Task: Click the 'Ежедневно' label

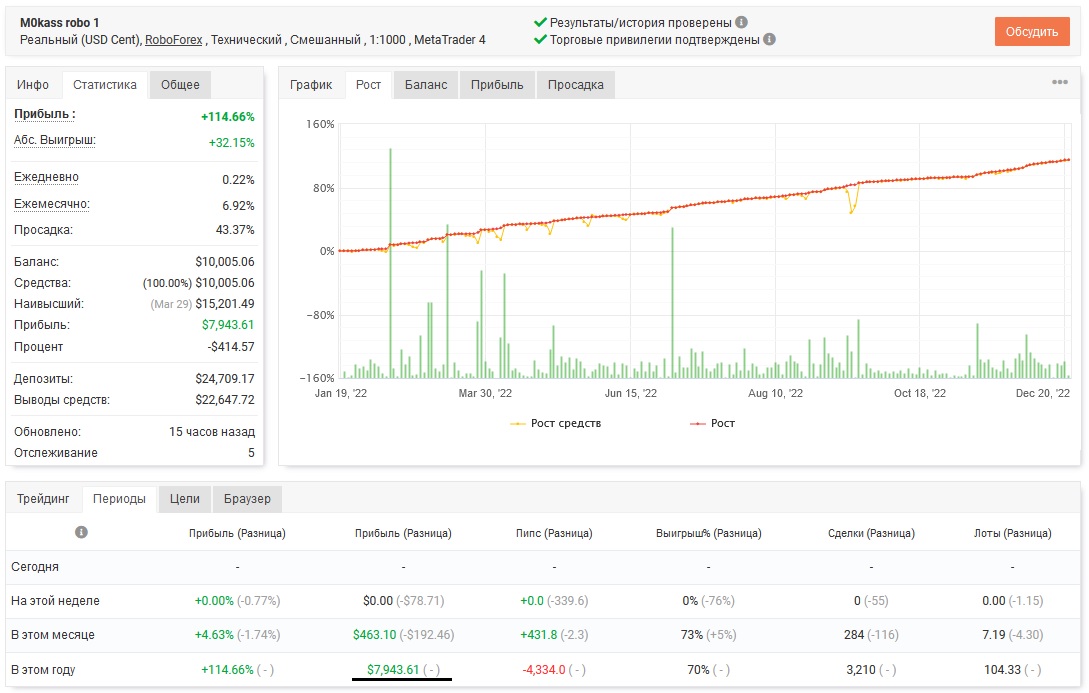Action: tap(47, 177)
